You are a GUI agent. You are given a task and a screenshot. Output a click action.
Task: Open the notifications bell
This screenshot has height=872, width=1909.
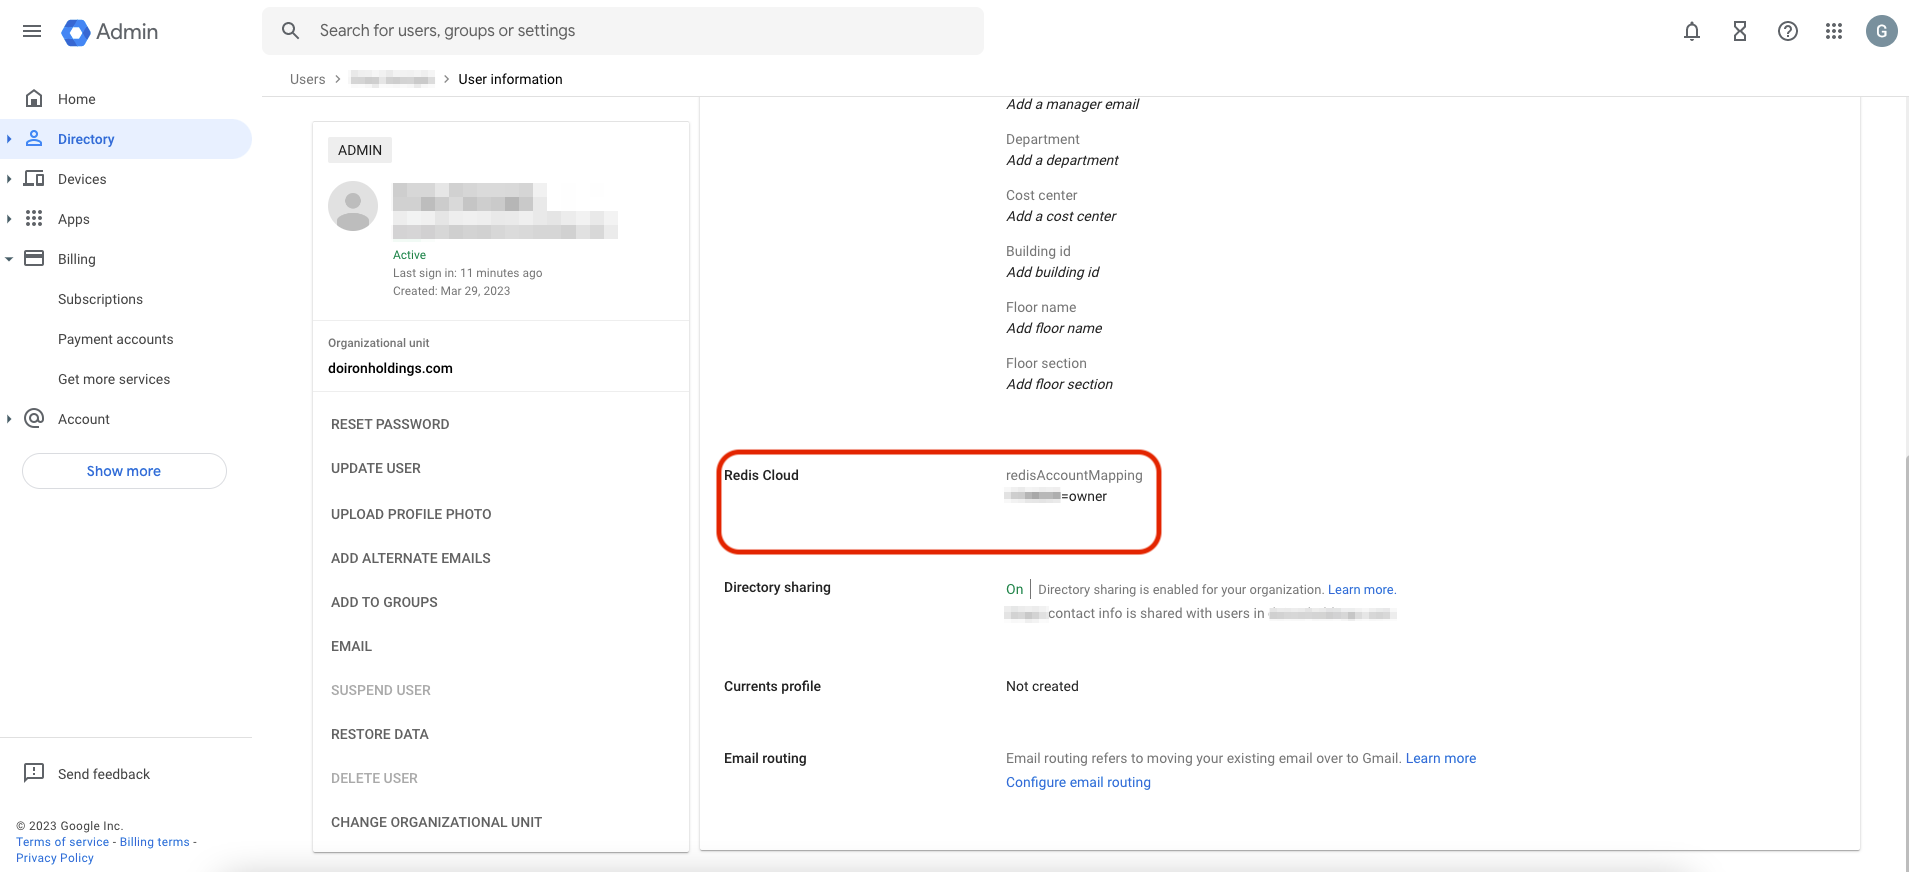point(1691,31)
